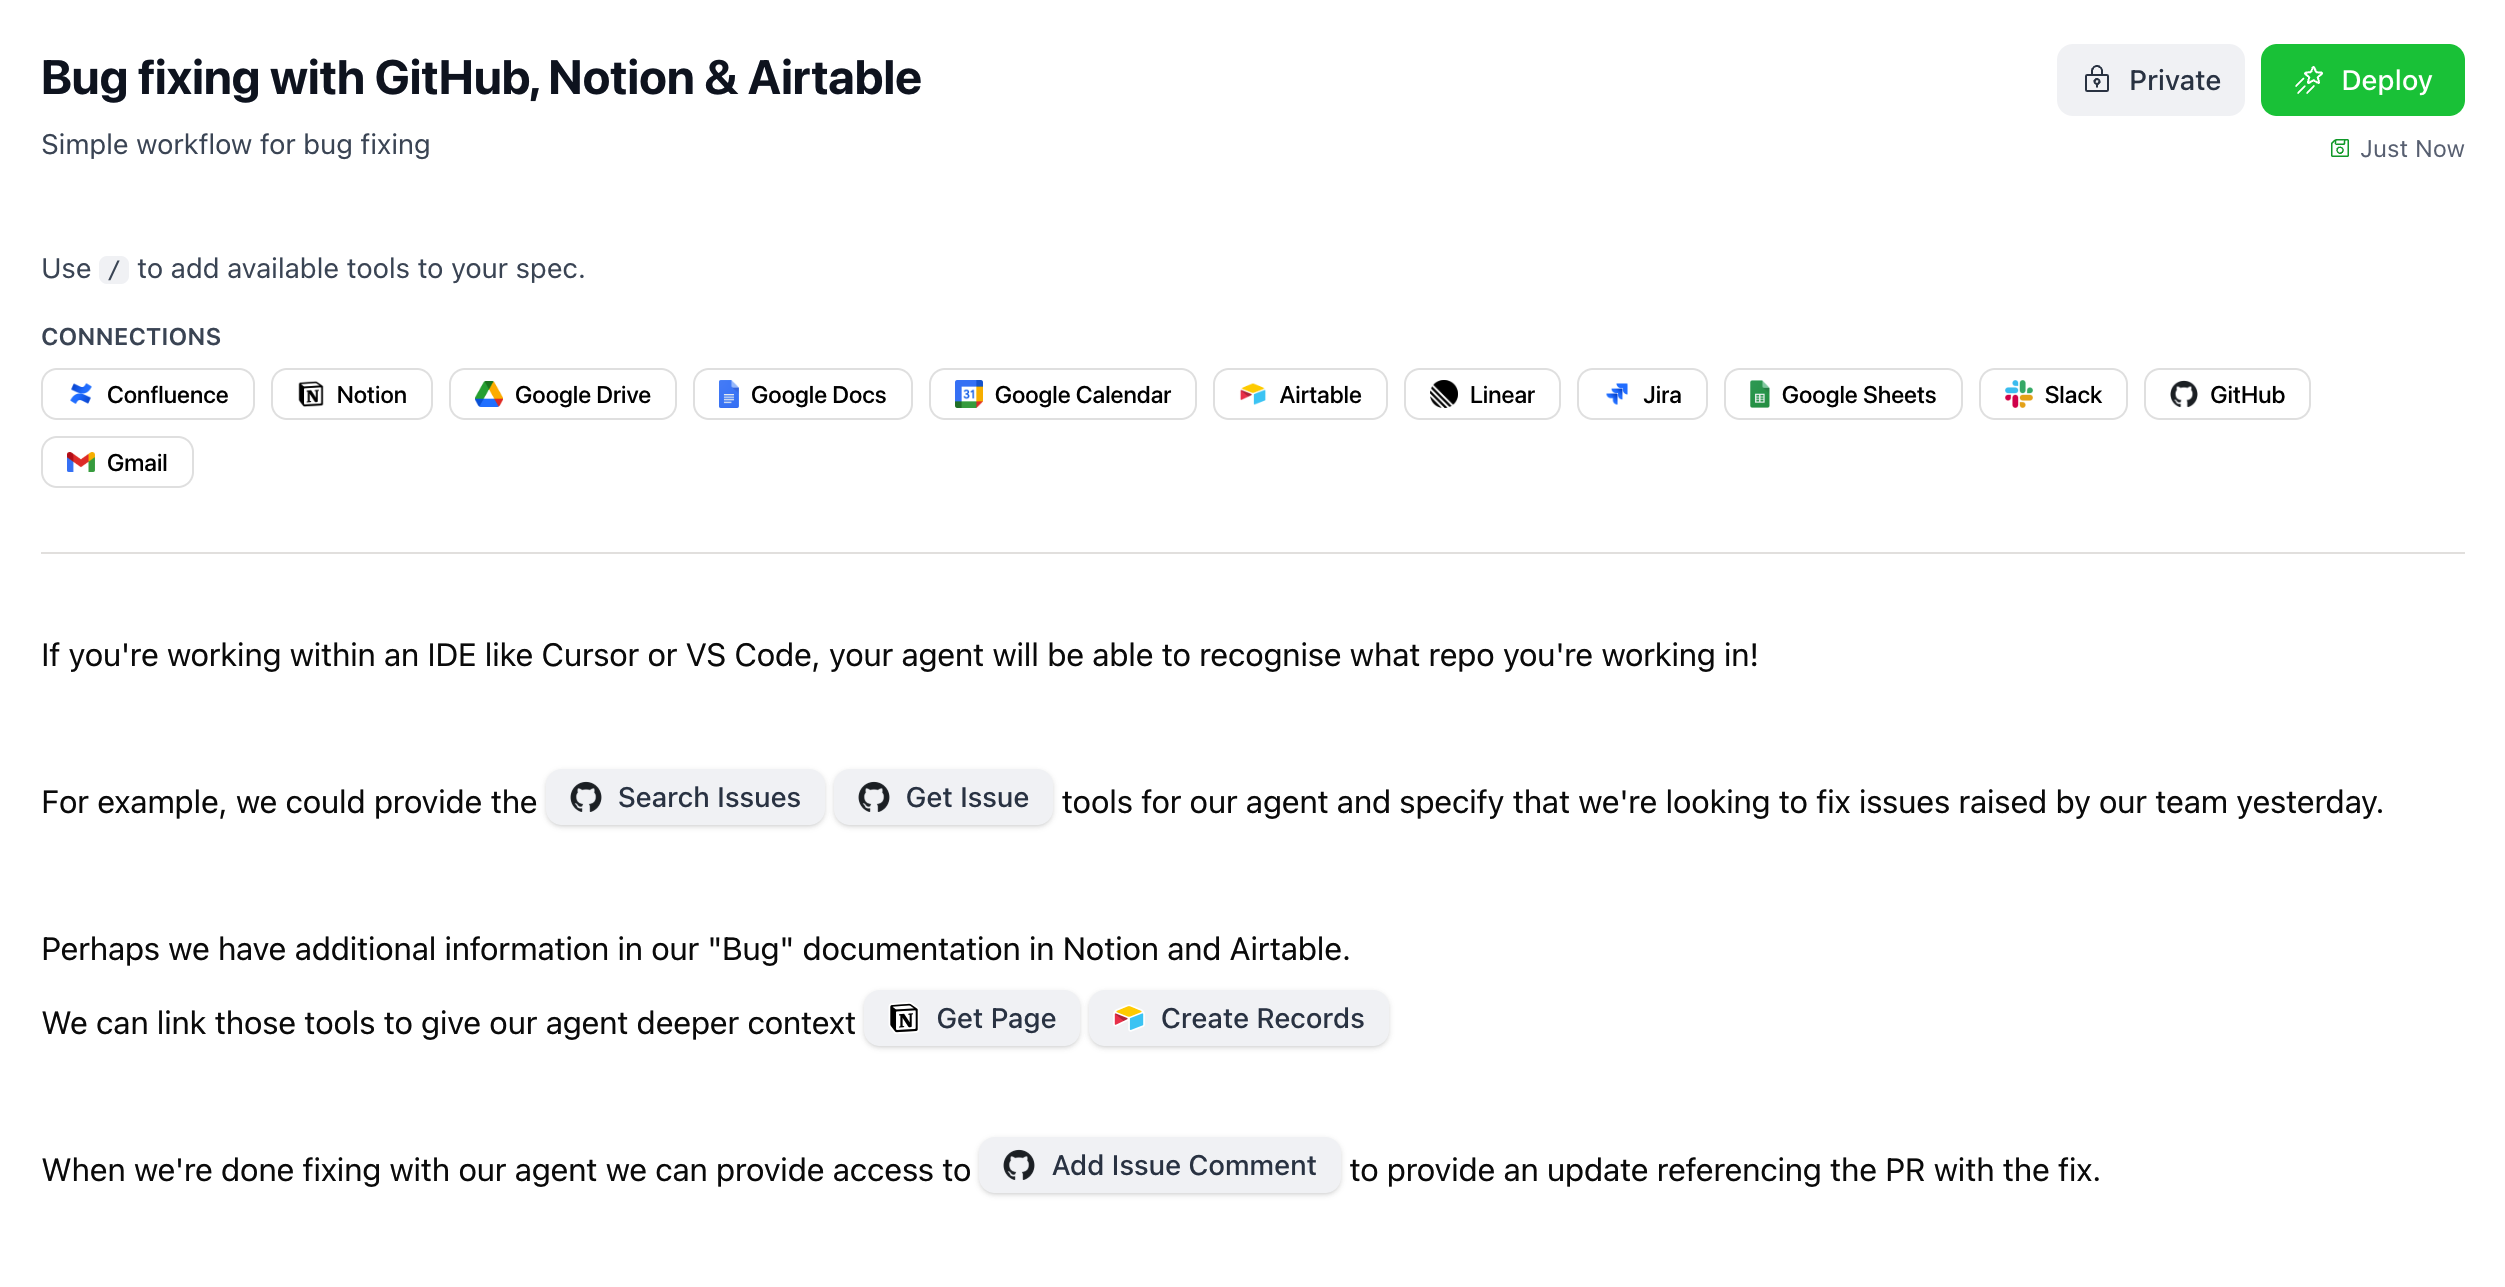The height and width of the screenshot is (1287, 2505).
Task: Click GitHub icon in Add Issue Comment chip
Action: [1019, 1166]
